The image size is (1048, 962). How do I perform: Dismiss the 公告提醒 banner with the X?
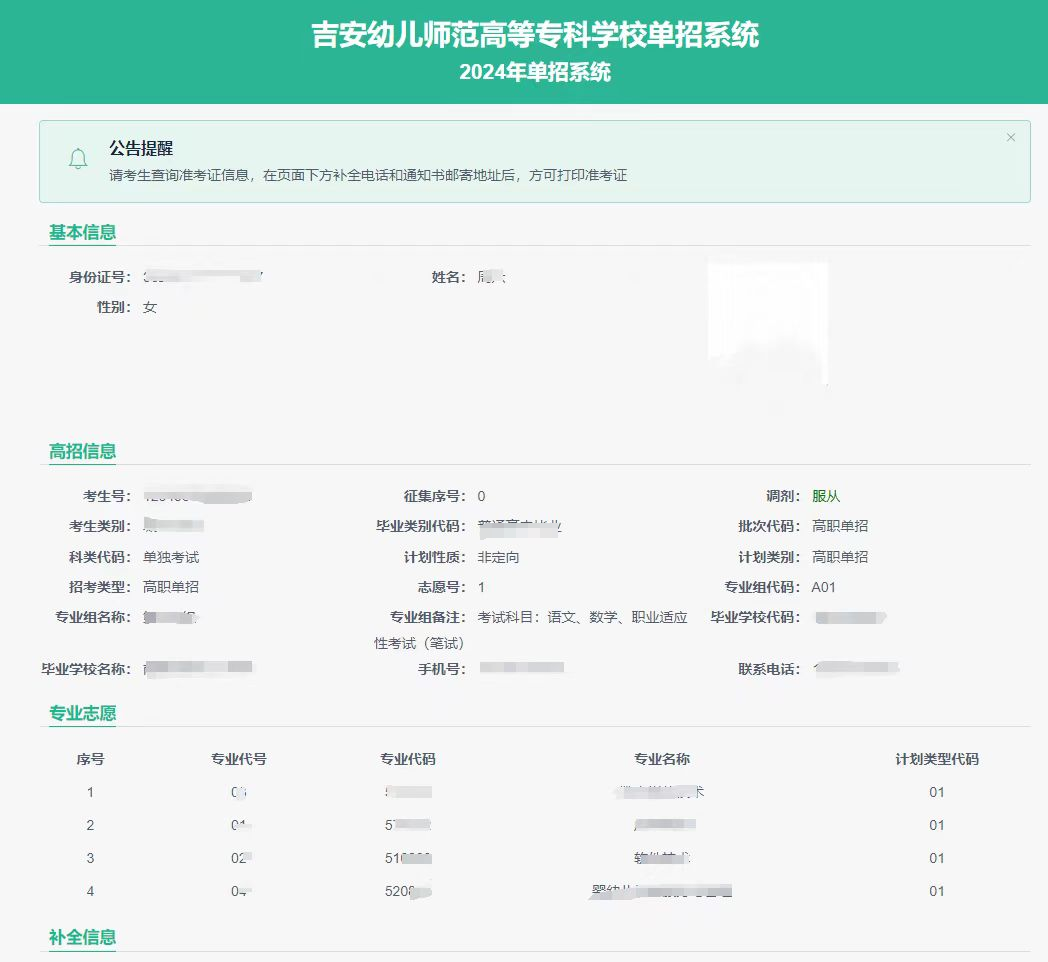pyautogui.click(x=1010, y=137)
